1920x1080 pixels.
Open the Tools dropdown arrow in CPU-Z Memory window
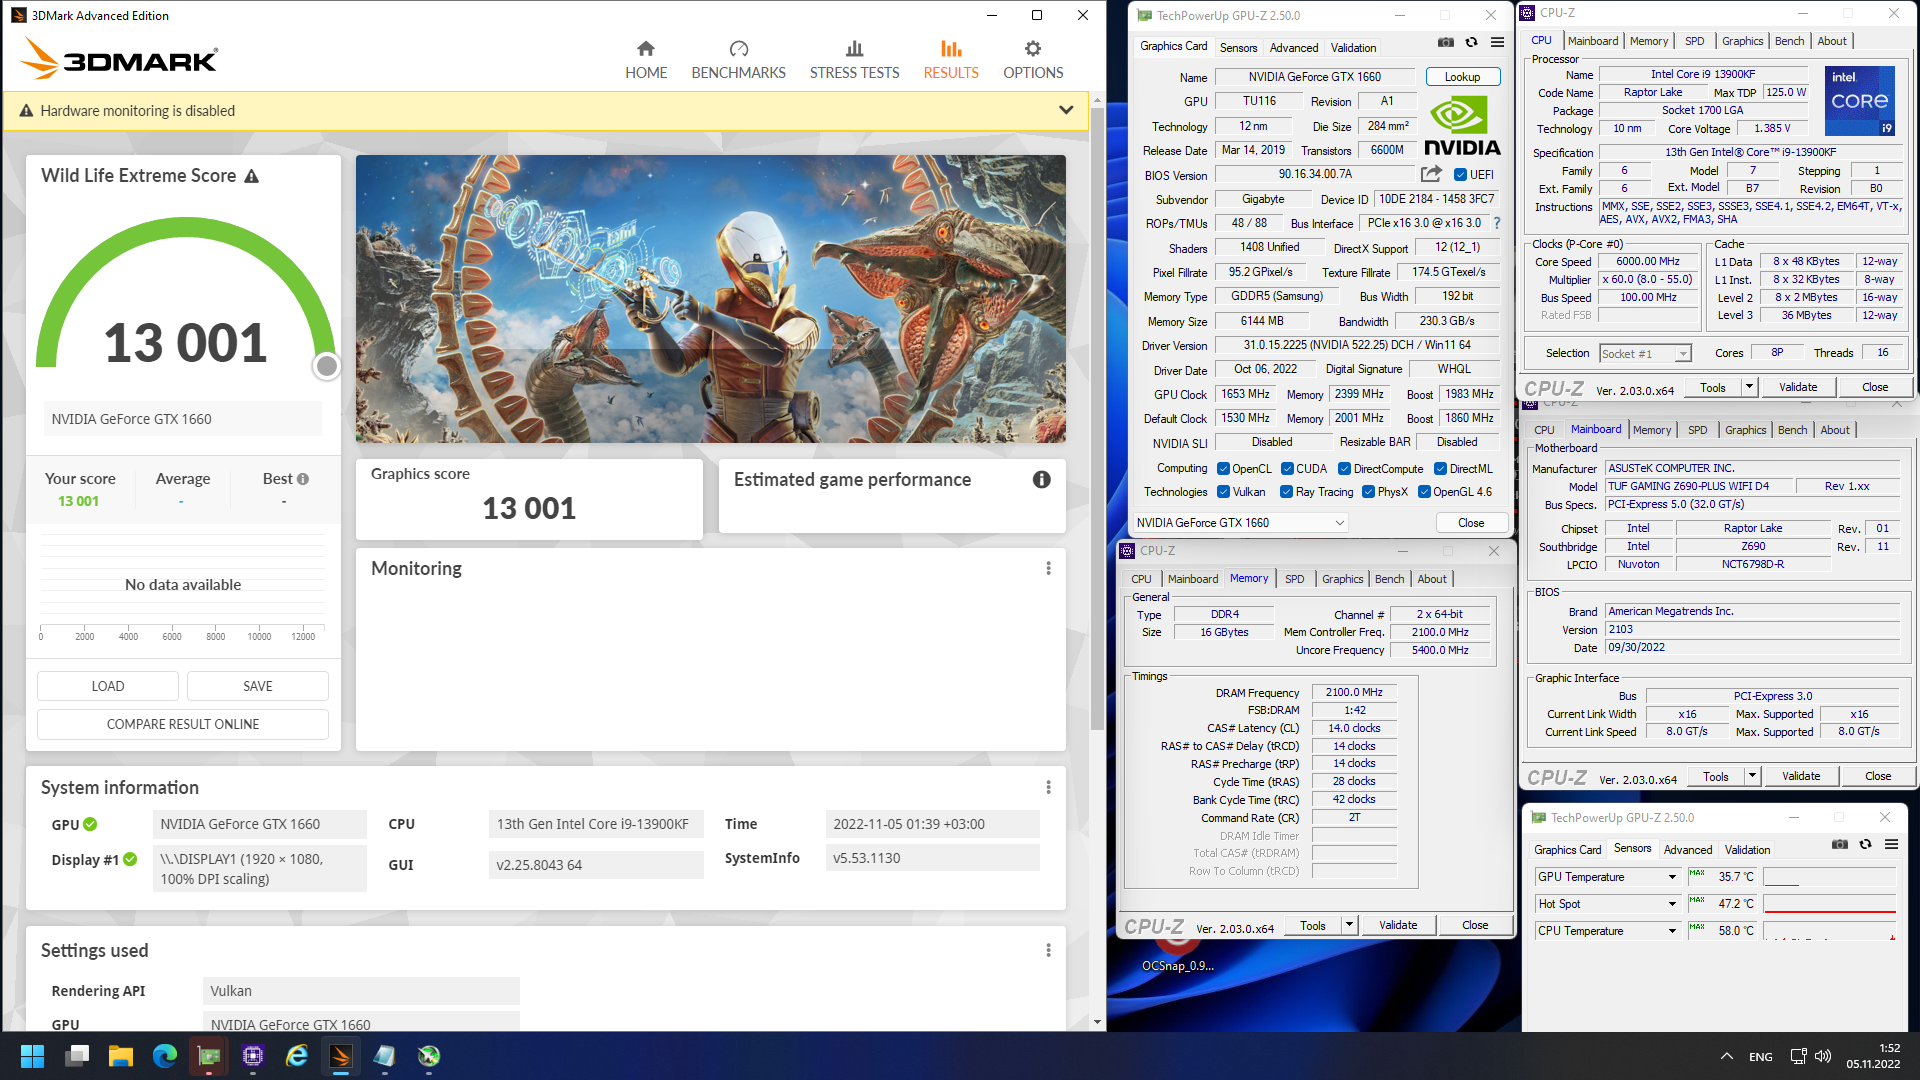click(x=1349, y=925)
